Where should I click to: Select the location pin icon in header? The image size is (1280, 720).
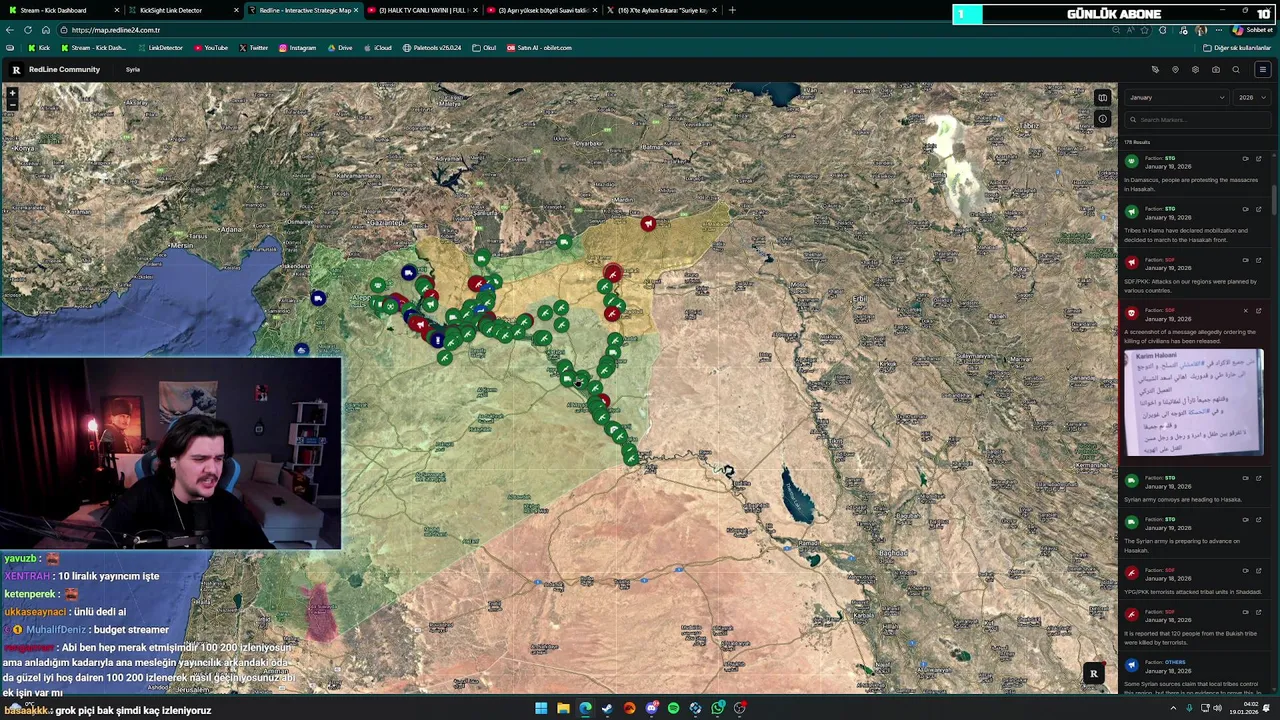[x=1175, y=70]
